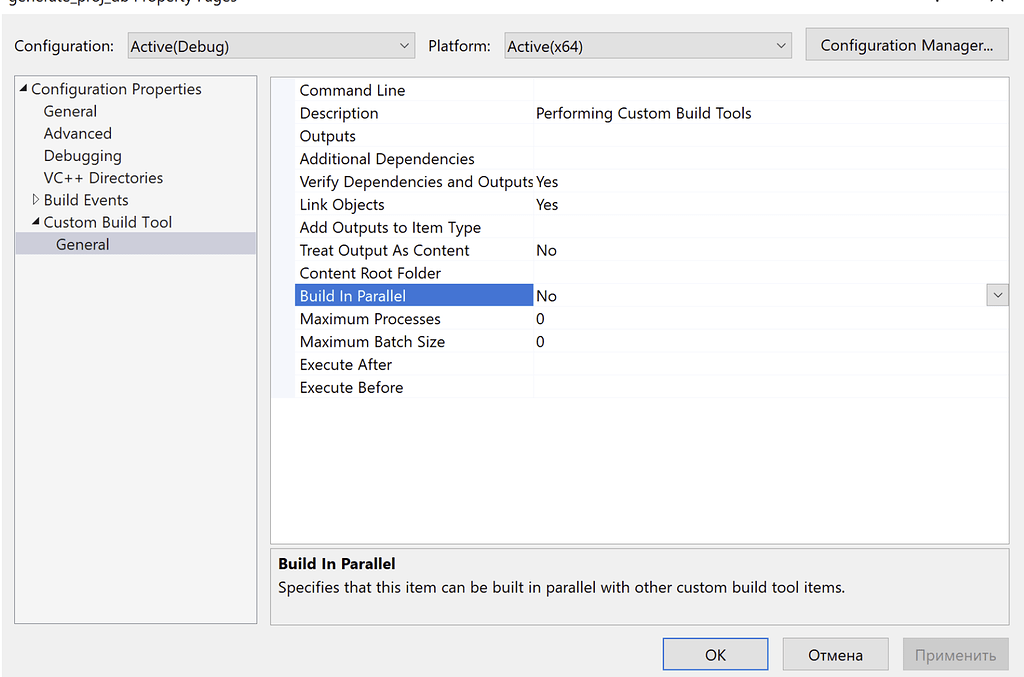The height and width of the screenshot is (677, 1024).
Task: Select VC++ Directories in the tree
Action: click(102, 177)
